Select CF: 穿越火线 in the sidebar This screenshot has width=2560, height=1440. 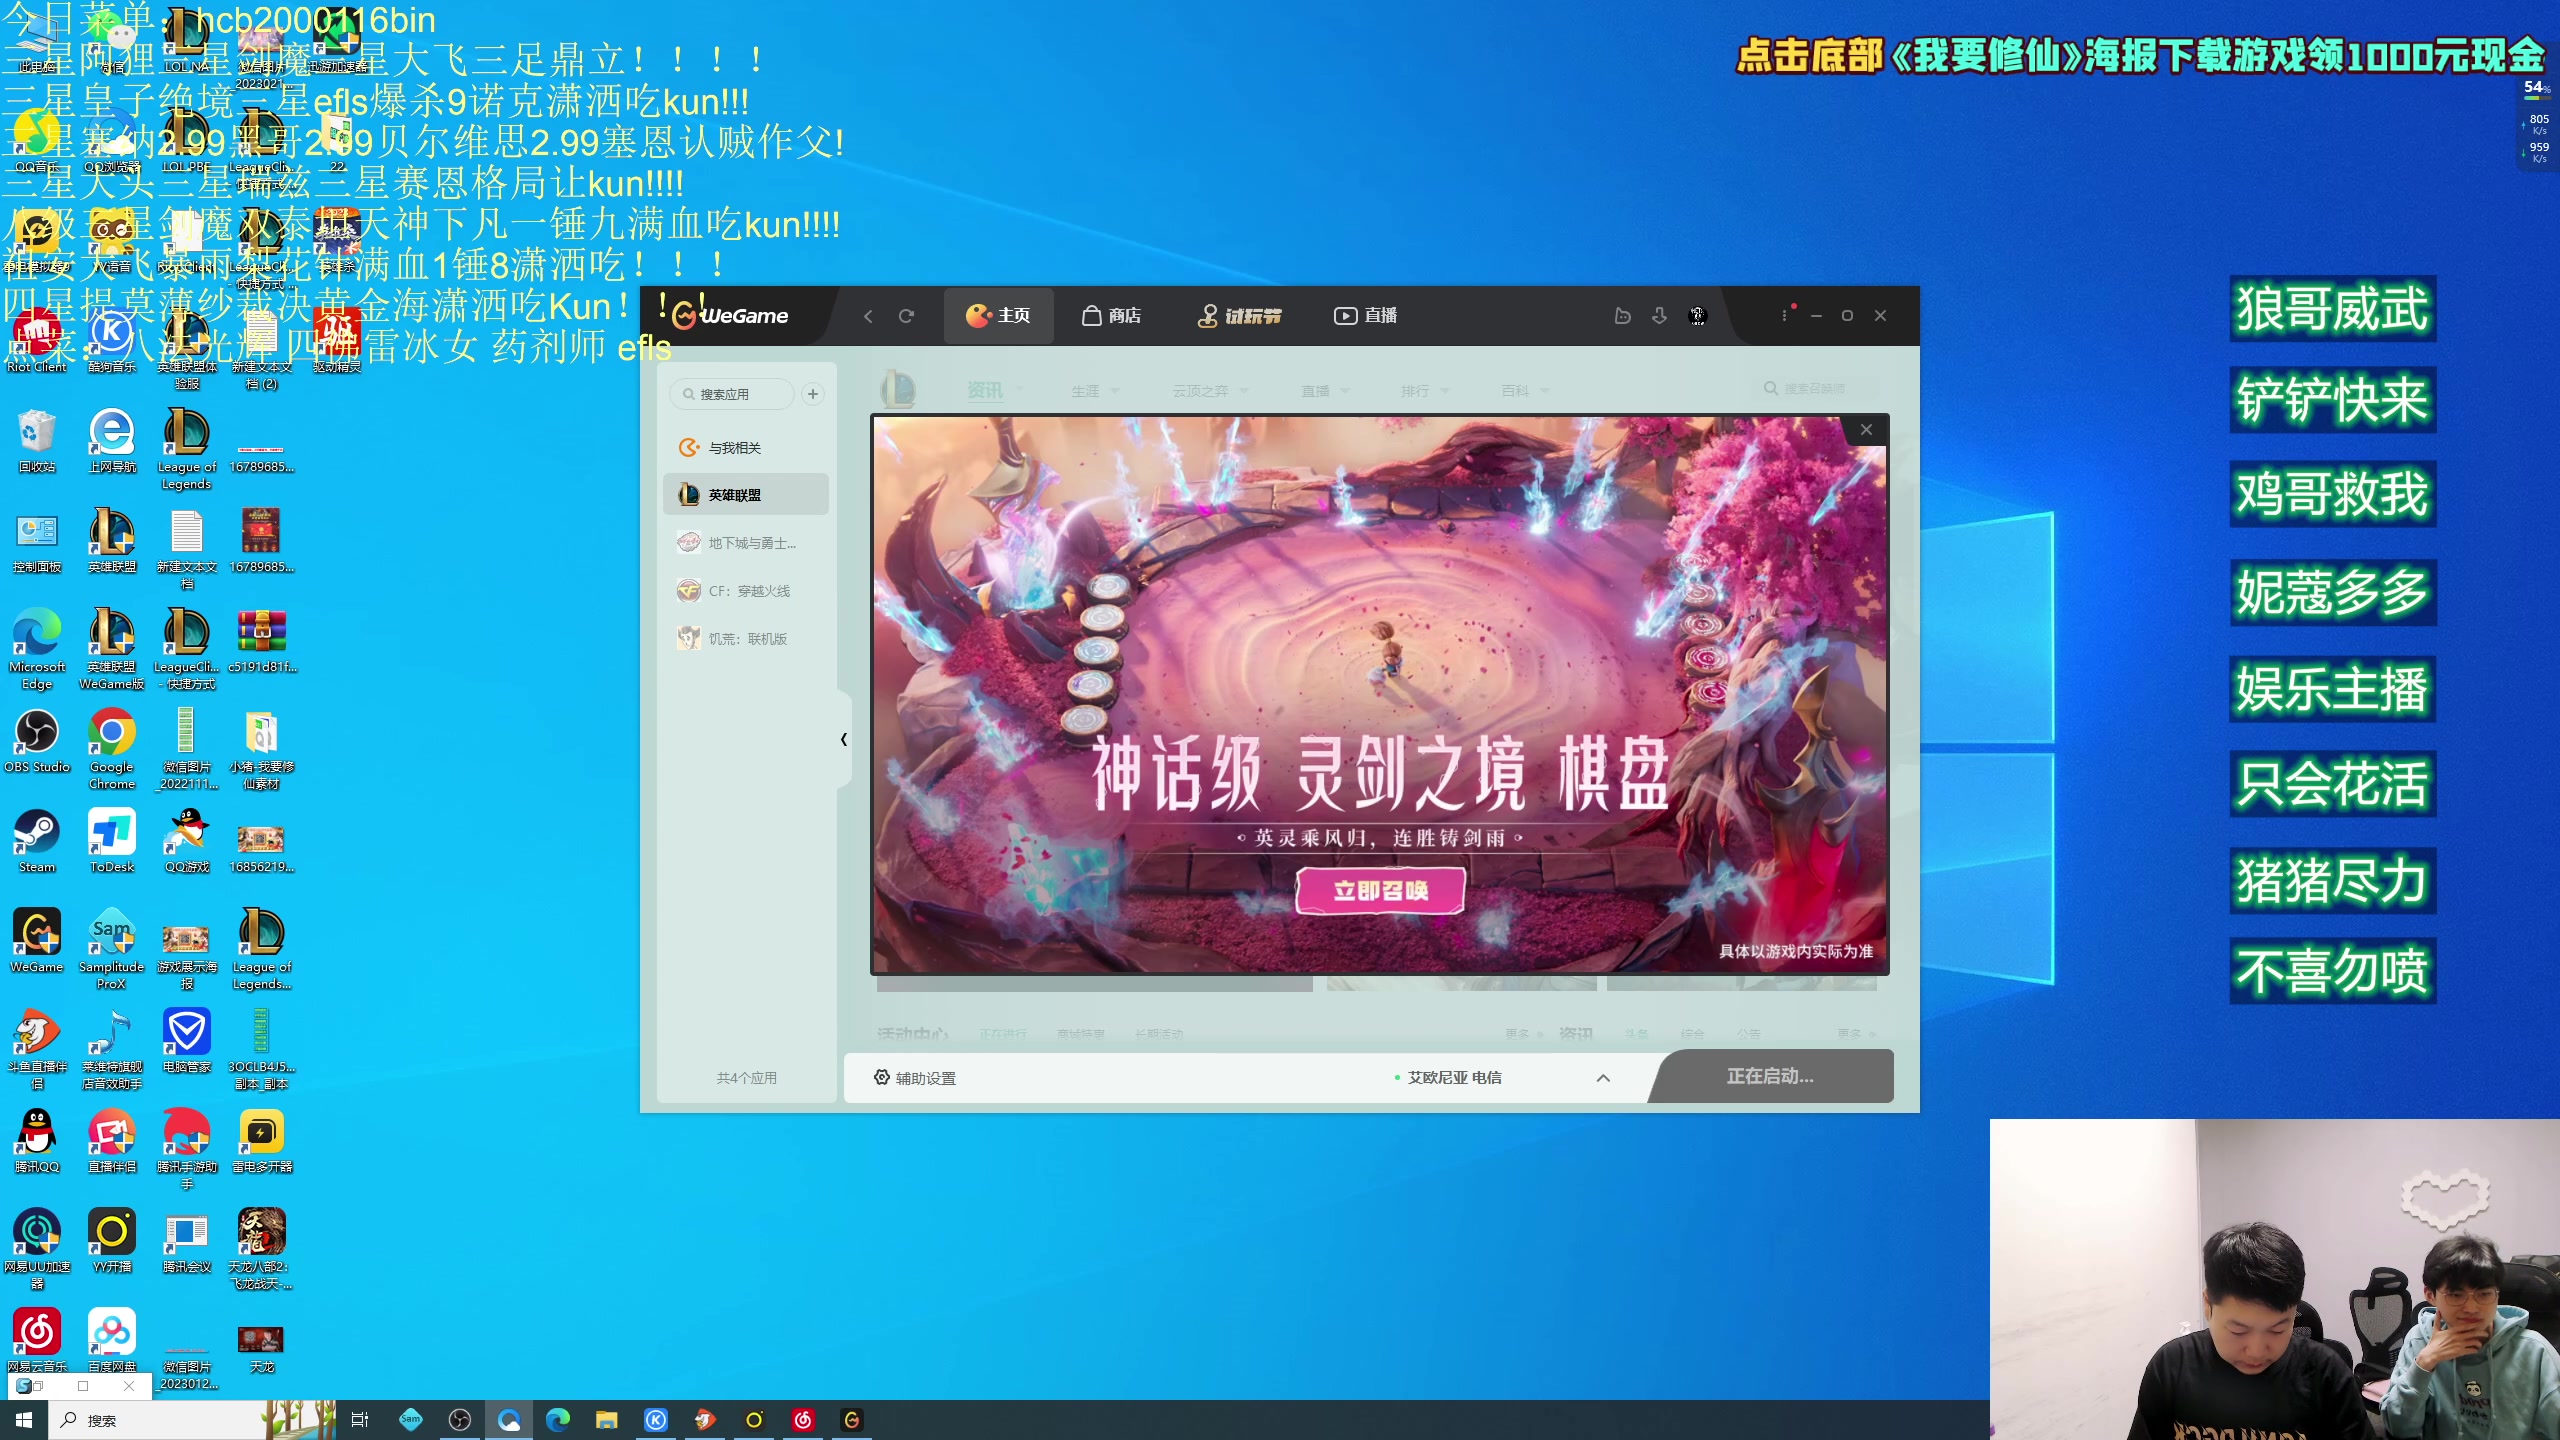click(746, 591)
